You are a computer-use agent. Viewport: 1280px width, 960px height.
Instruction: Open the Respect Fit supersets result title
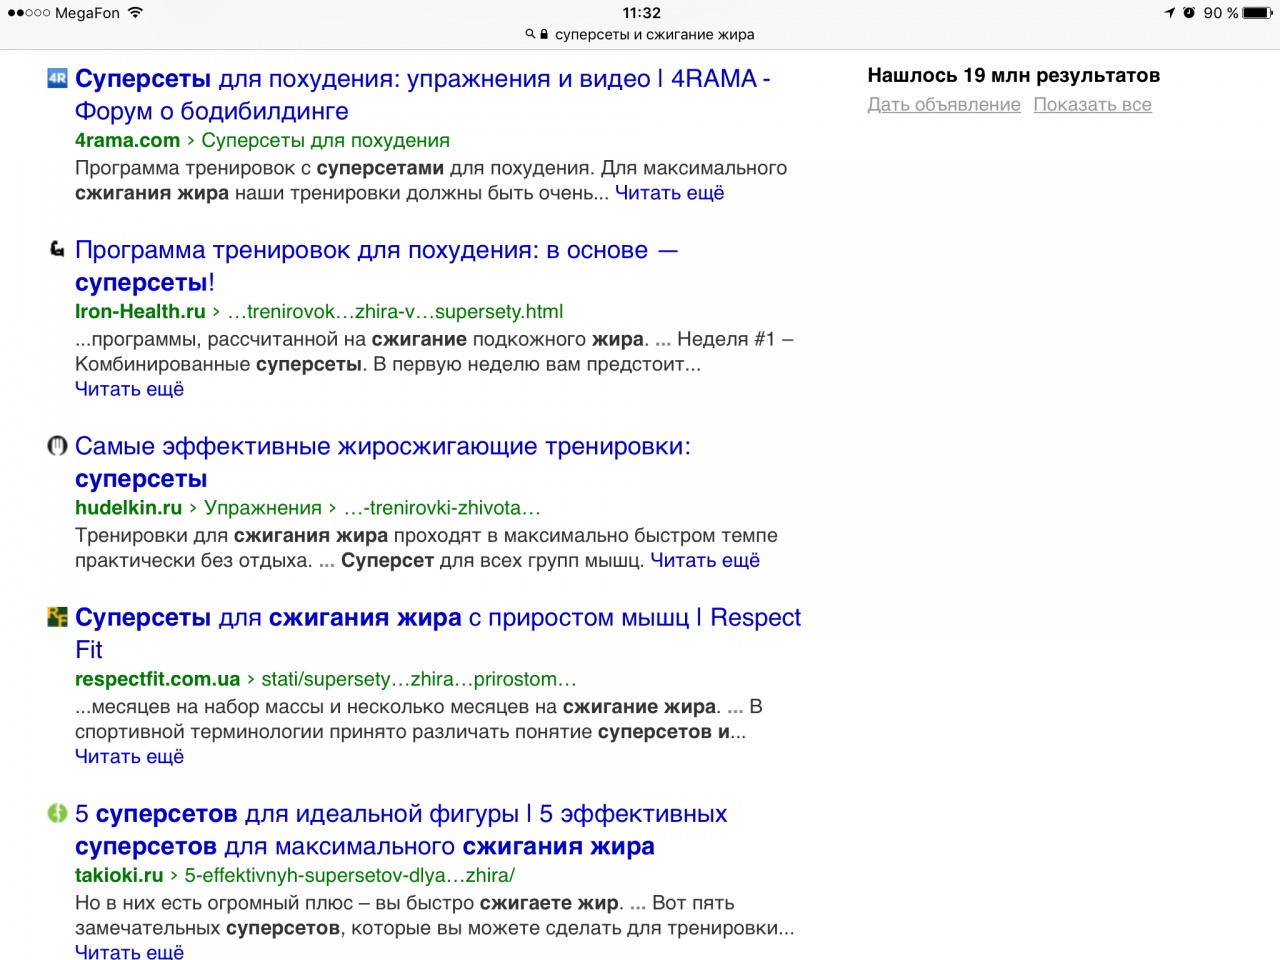(437, 618)
